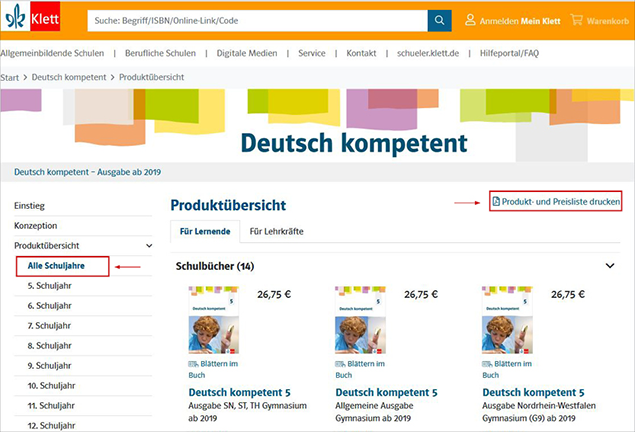
Task: Click Blättern im Buch text under first book
Action: [213, 369]
